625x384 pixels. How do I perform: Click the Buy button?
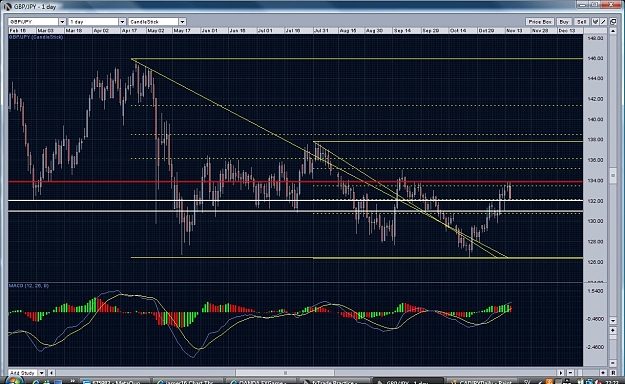564,22
